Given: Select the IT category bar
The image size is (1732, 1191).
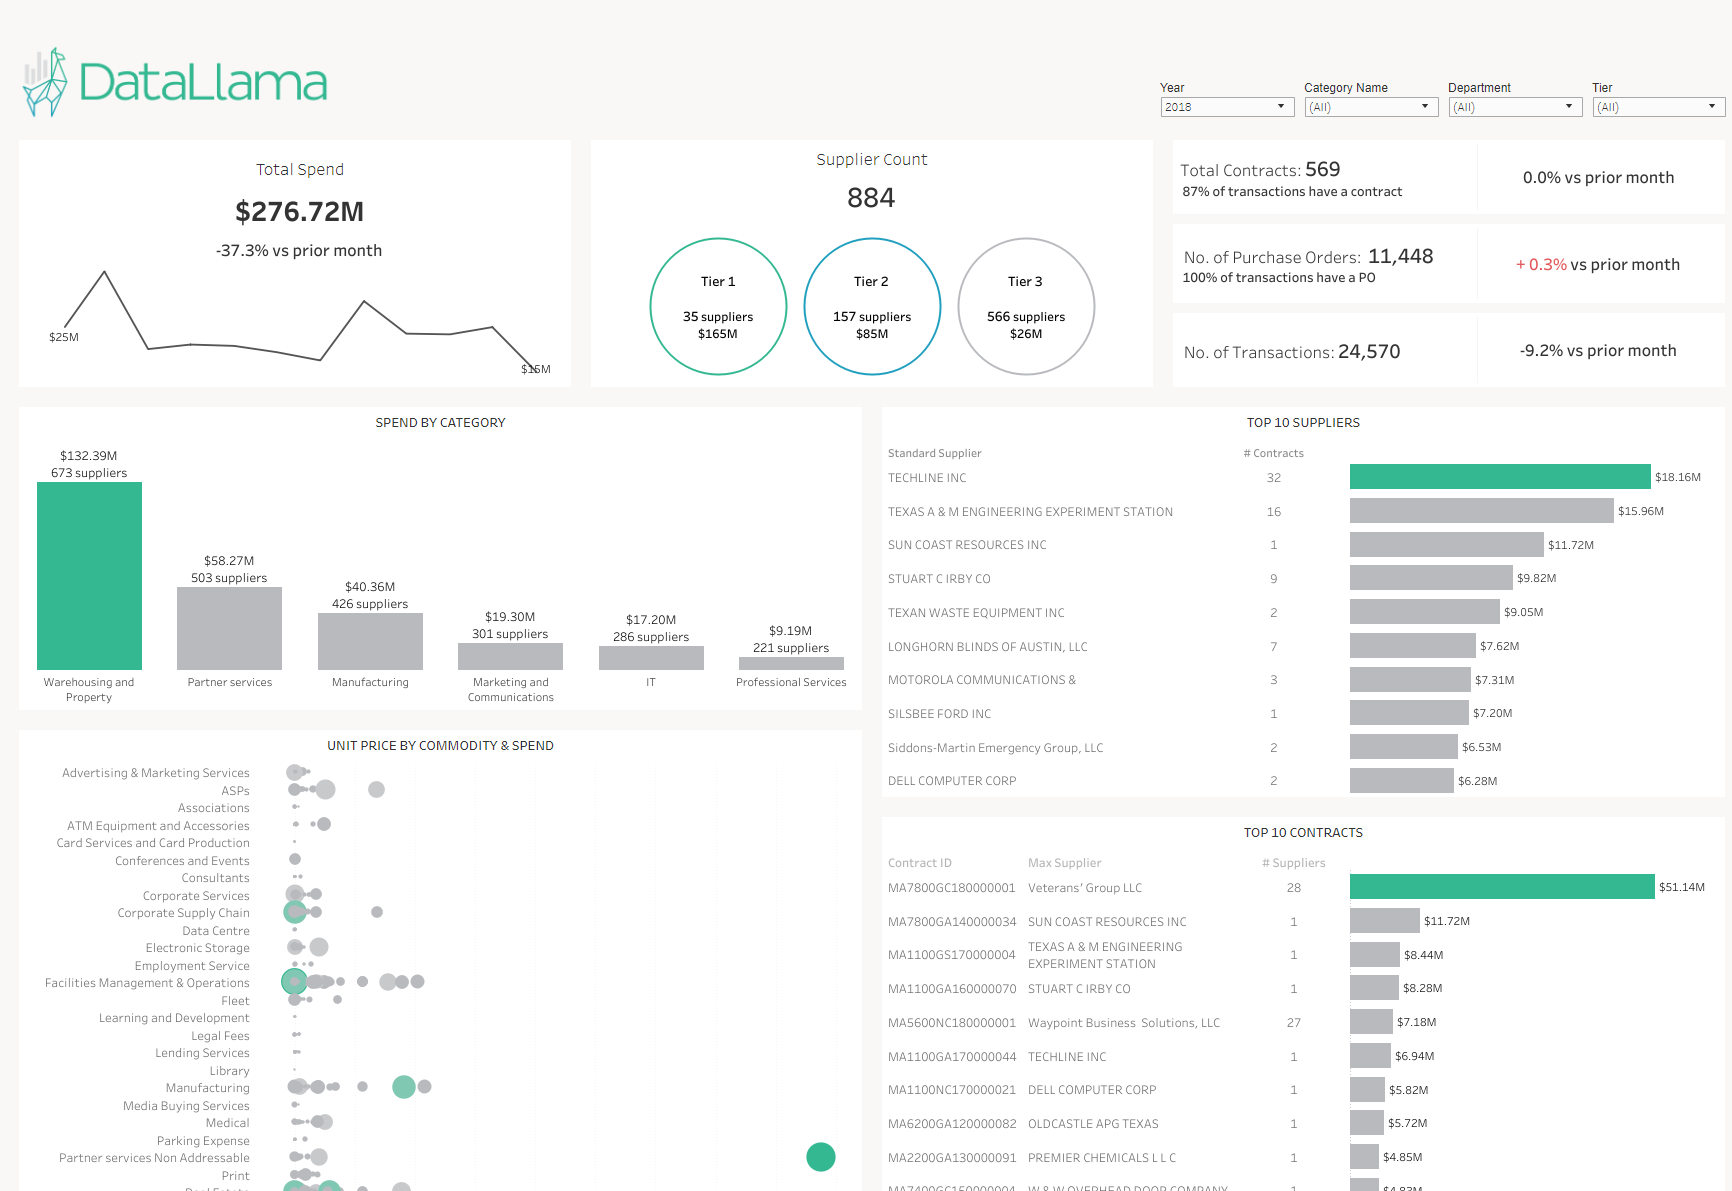Looking at the screenshot, I should (651, 658).
